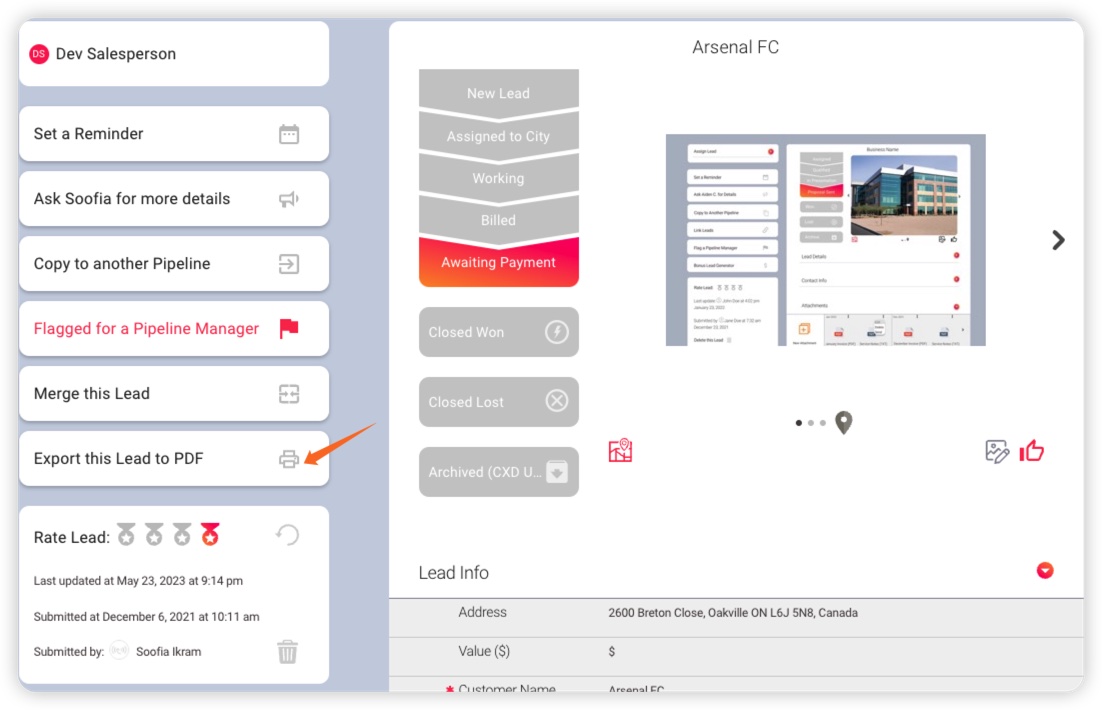This screenshot has height=710, width=1102.
Task: Rate lead with the first medal
Action: point(127,534)
